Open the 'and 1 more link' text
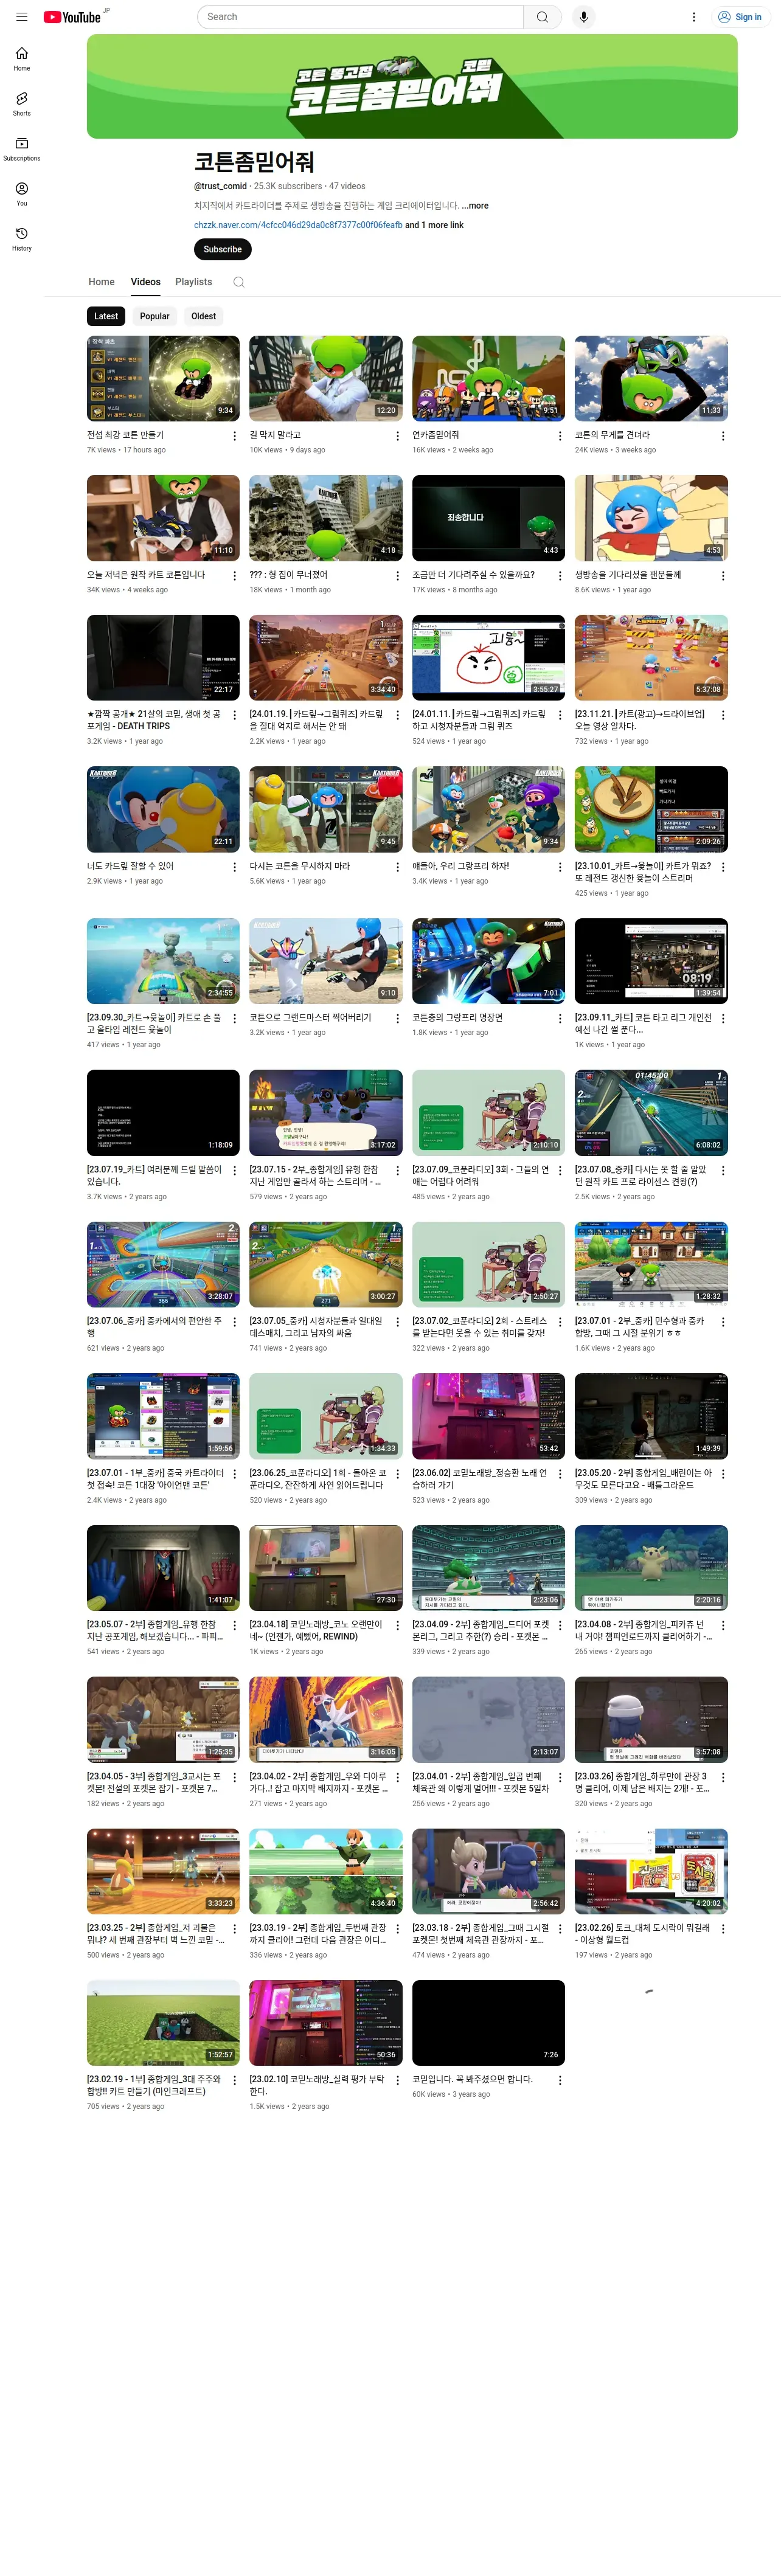 (x=434, y=225)
